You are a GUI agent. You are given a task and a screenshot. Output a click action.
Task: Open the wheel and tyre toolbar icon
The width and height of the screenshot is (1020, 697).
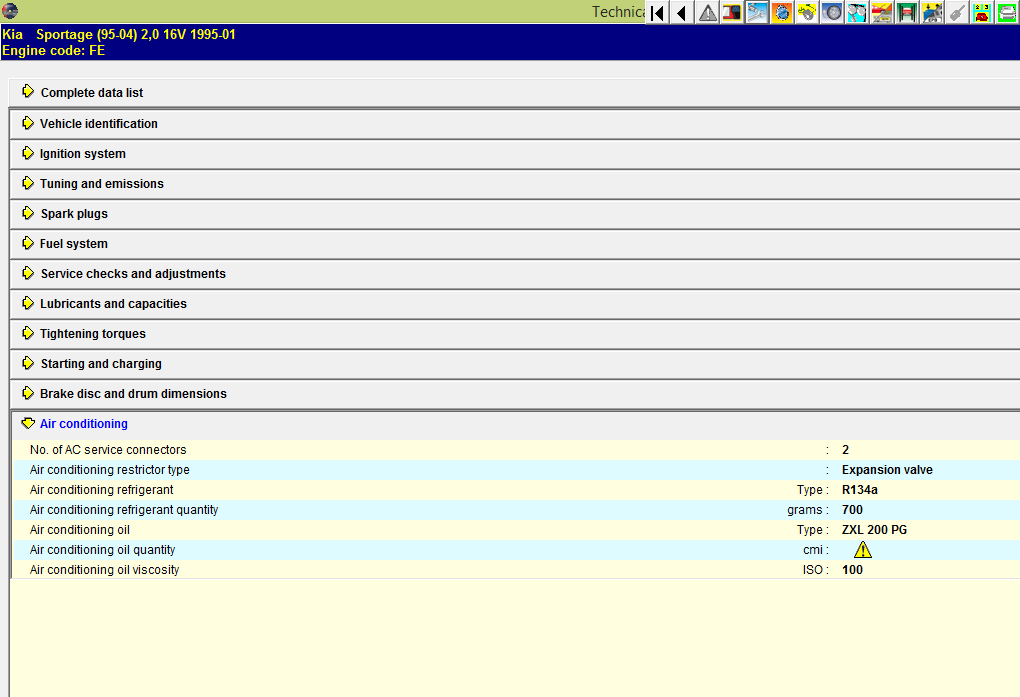click(832, 12)
